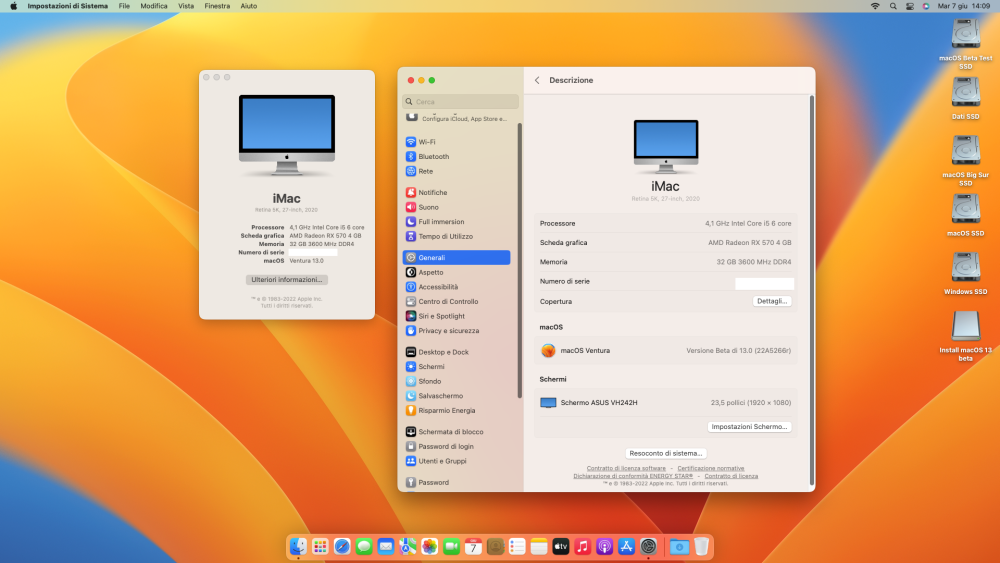Go back from Descrizione using back chevron
Screen dimensions: 1000x563
click(537, 80)
